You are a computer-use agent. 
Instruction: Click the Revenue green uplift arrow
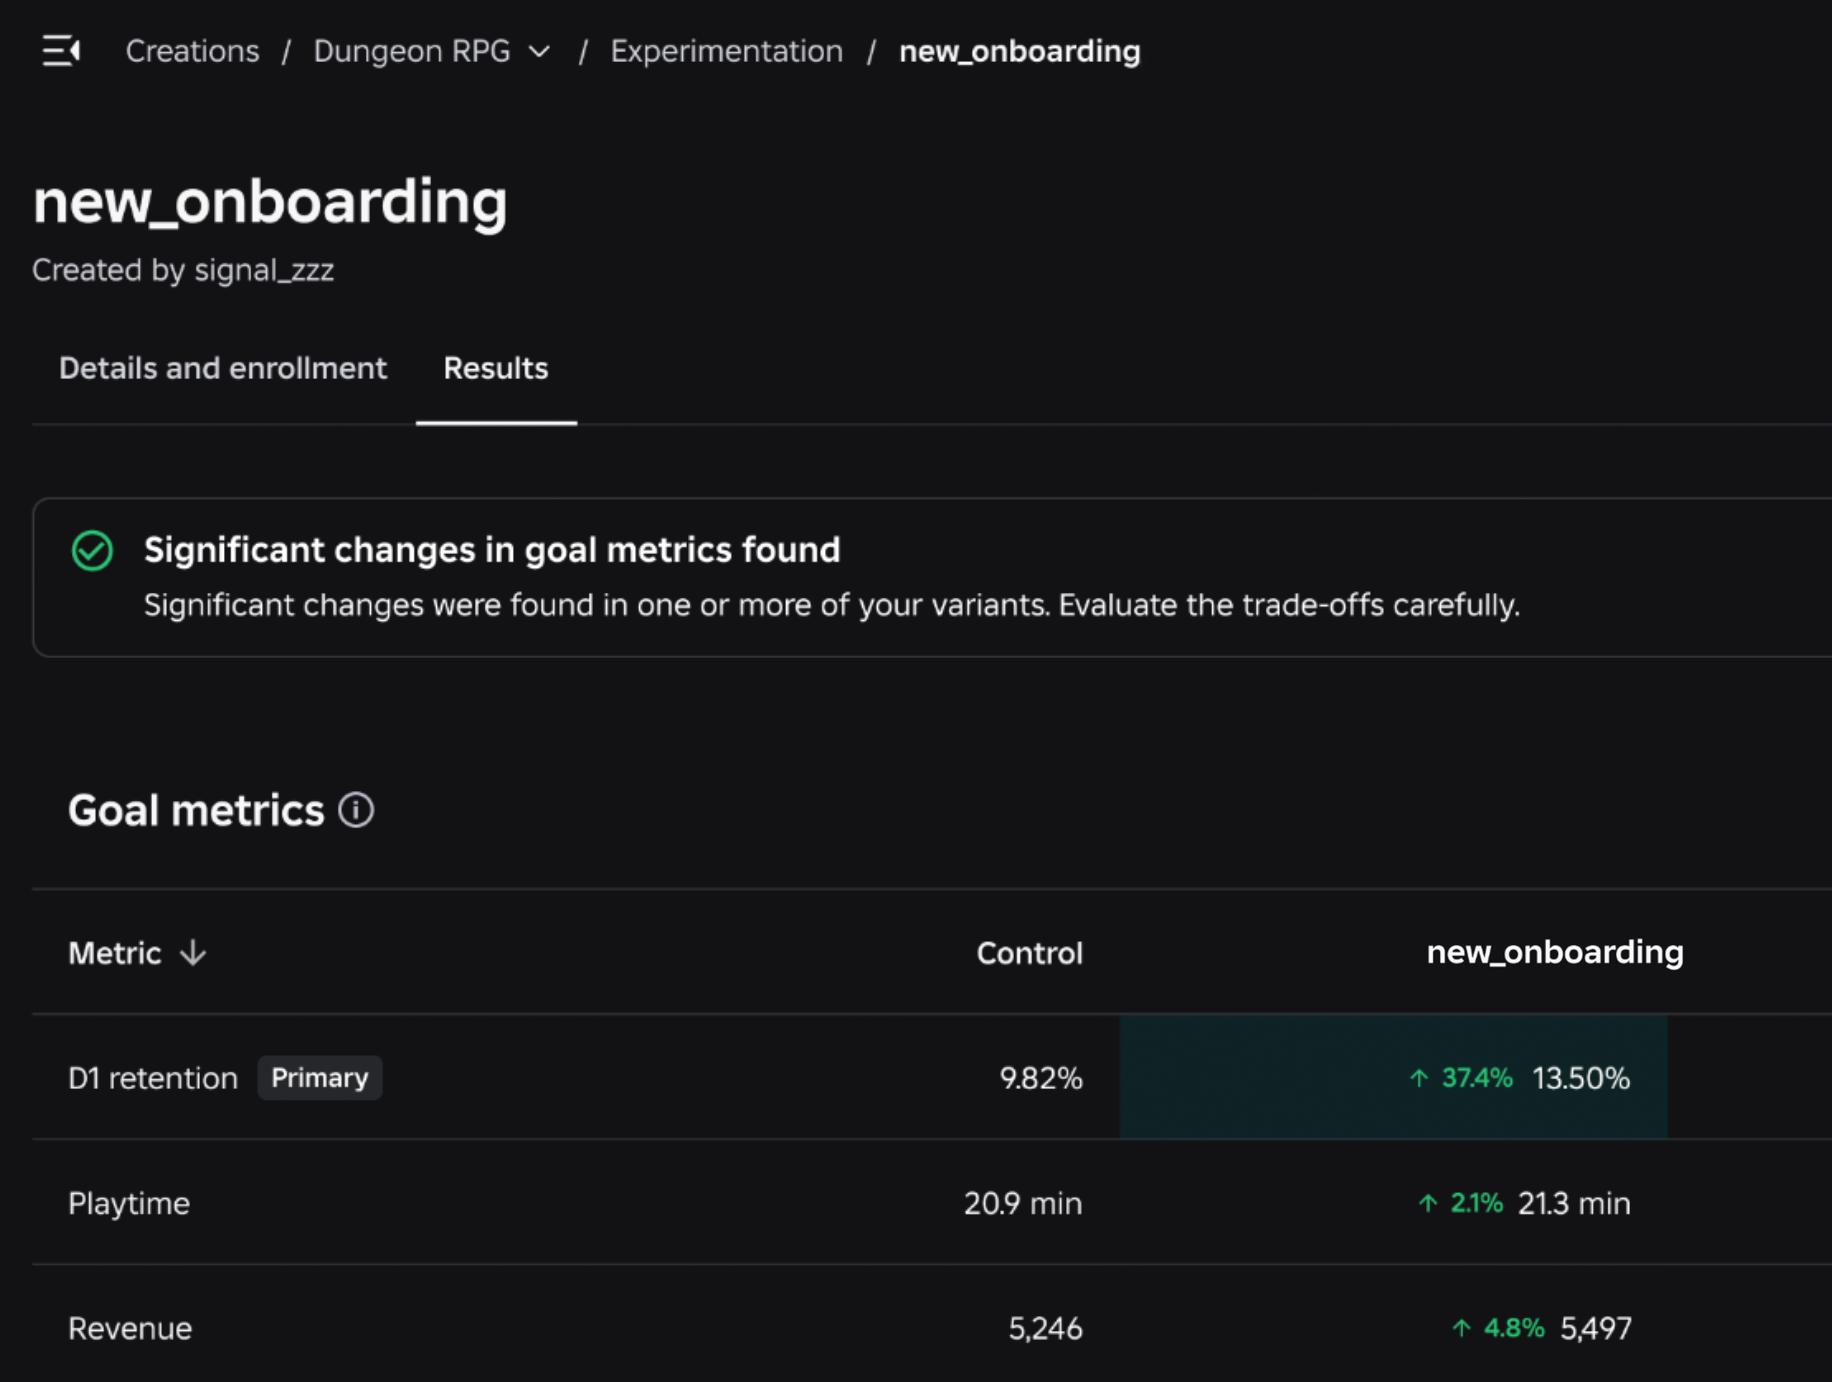pos(1460,1328)
